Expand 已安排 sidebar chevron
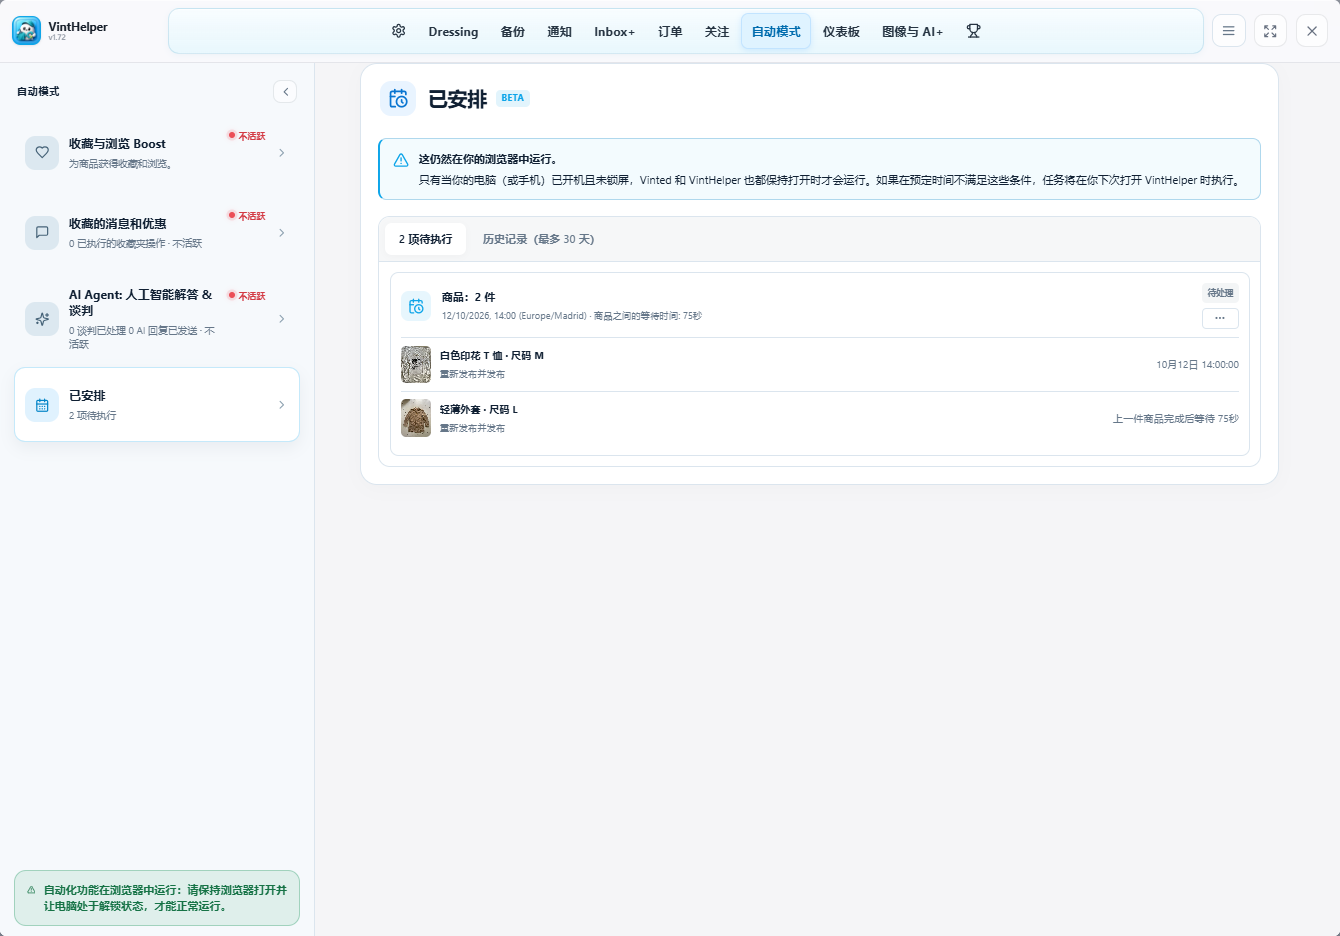 point(282,405)
